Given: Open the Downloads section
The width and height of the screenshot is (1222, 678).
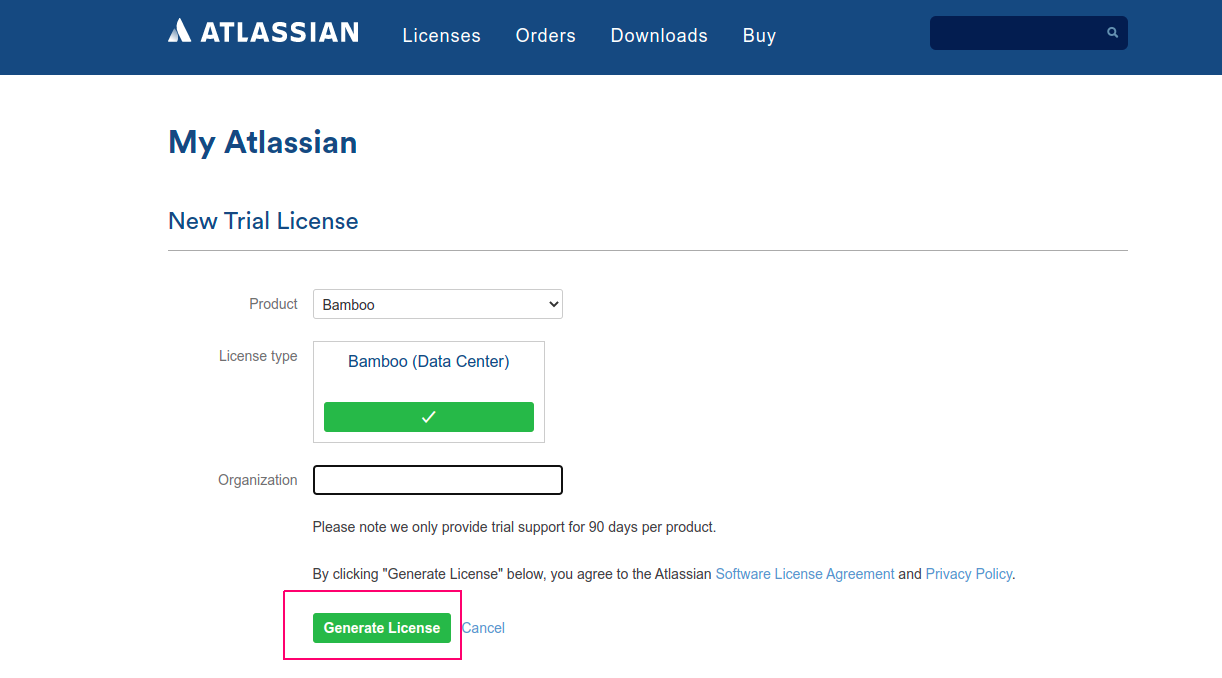Looking at the screenshot, I should [659, 36].
